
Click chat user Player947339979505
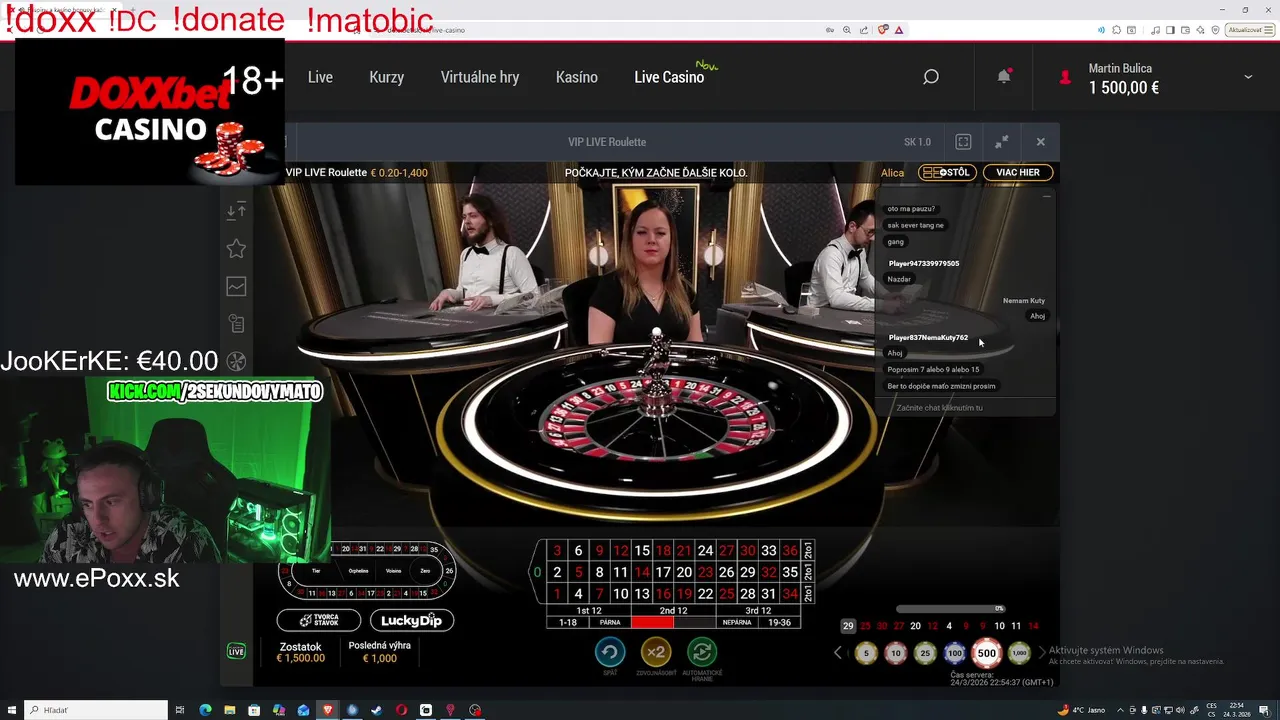point(924,264)
